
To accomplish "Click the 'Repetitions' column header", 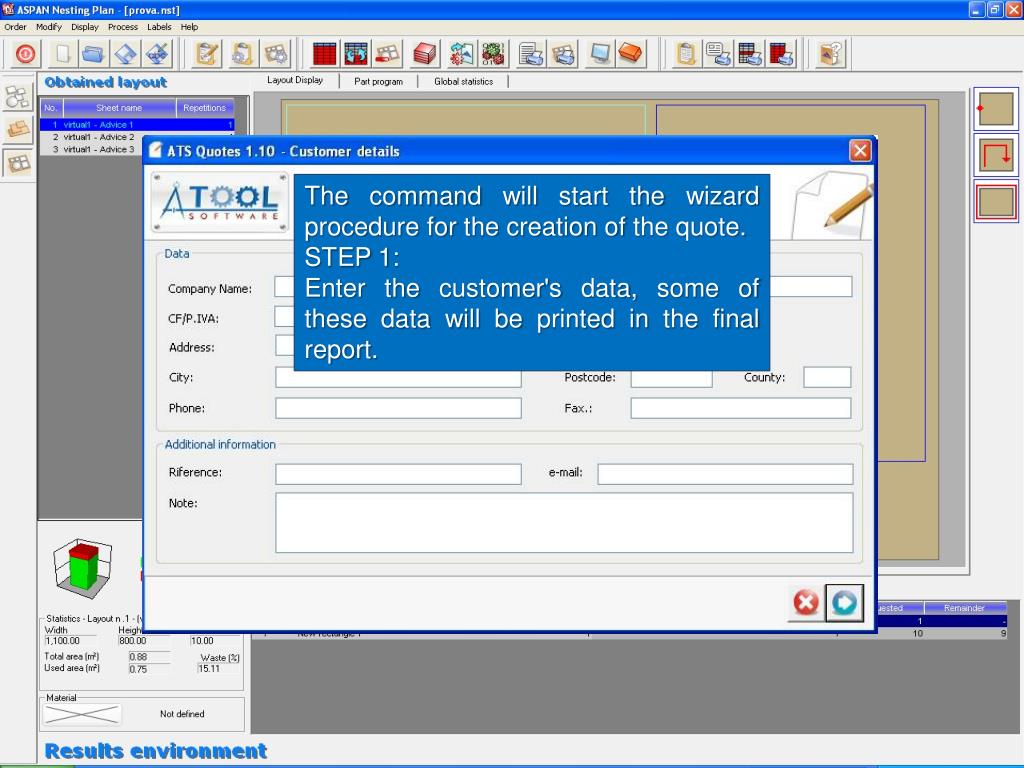I will pyautogui.click(x=204, y=108).
